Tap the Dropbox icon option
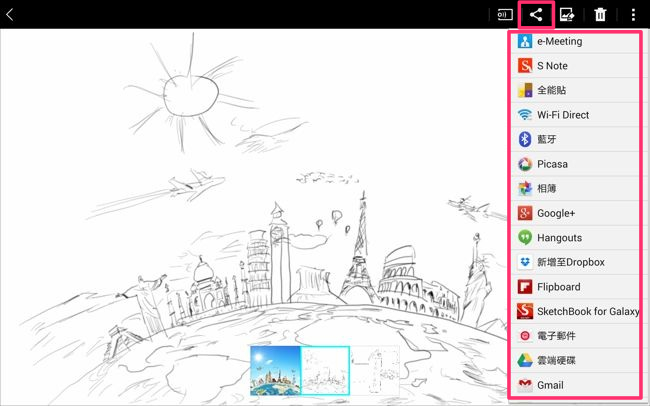650x406 pixels. (x=525, y=262)
